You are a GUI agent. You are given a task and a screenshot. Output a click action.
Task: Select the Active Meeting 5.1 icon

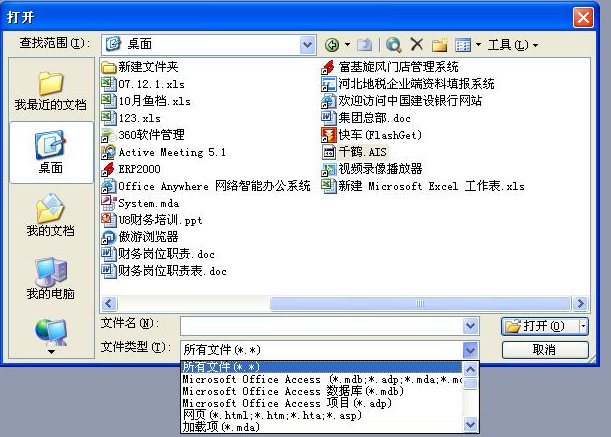[109, 152]
